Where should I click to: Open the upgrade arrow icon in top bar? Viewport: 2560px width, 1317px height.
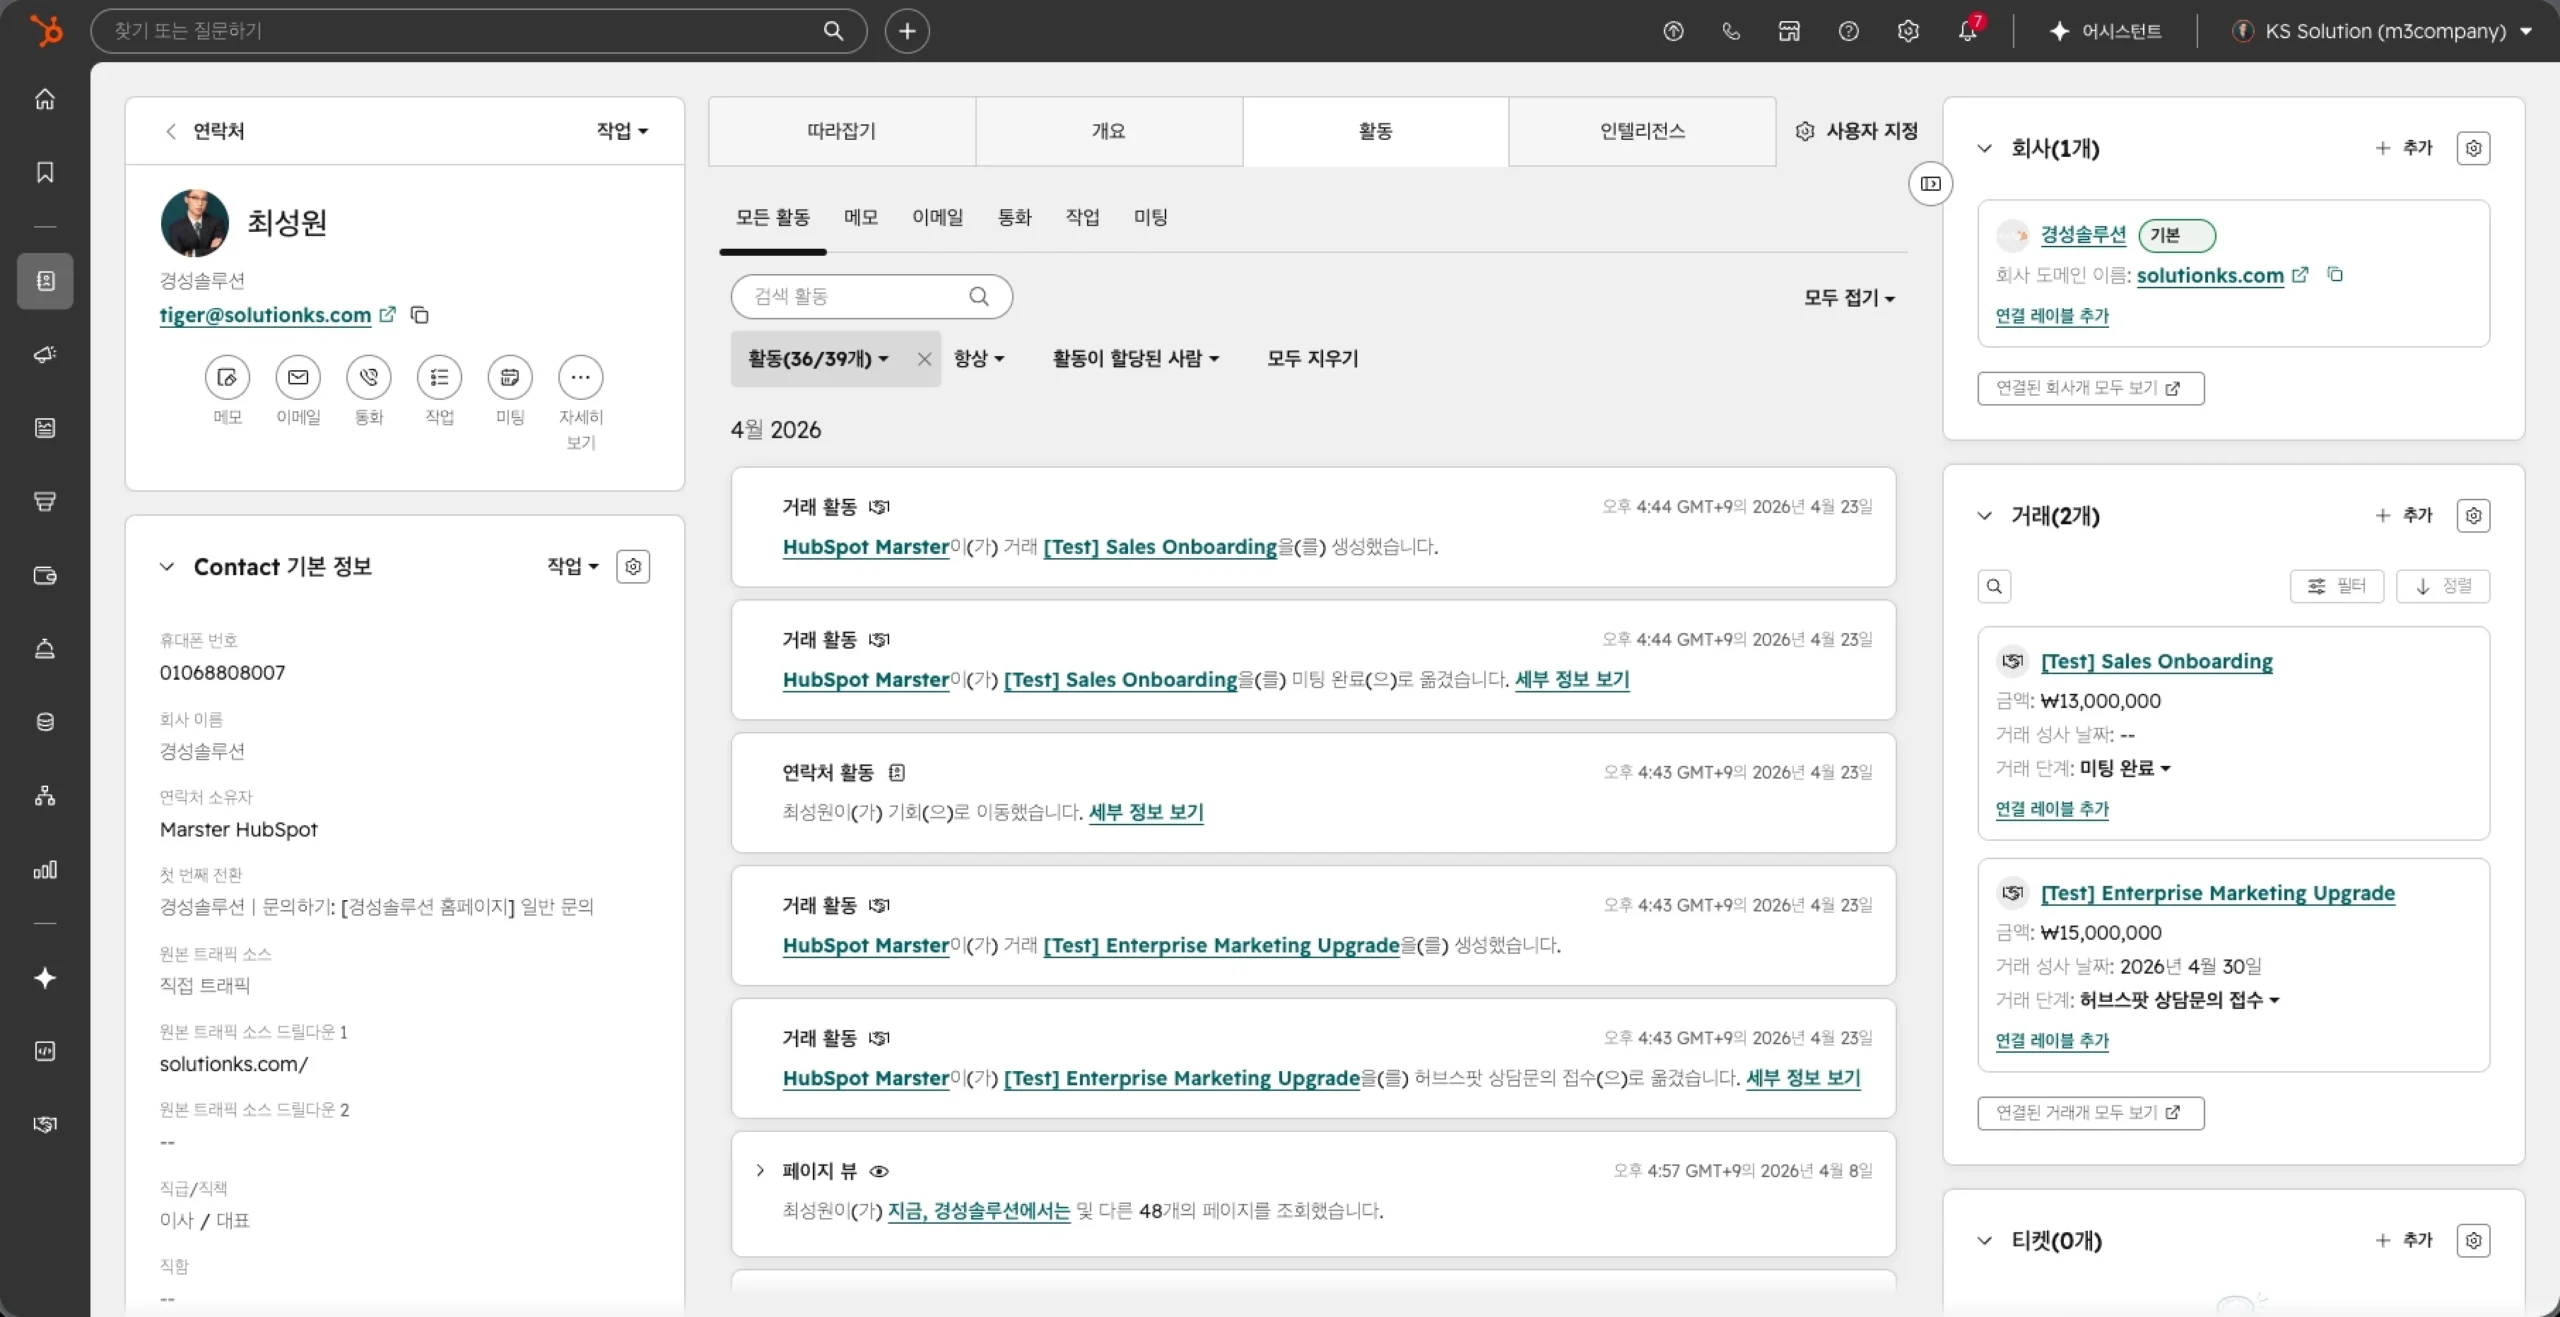pos(1673,31)
